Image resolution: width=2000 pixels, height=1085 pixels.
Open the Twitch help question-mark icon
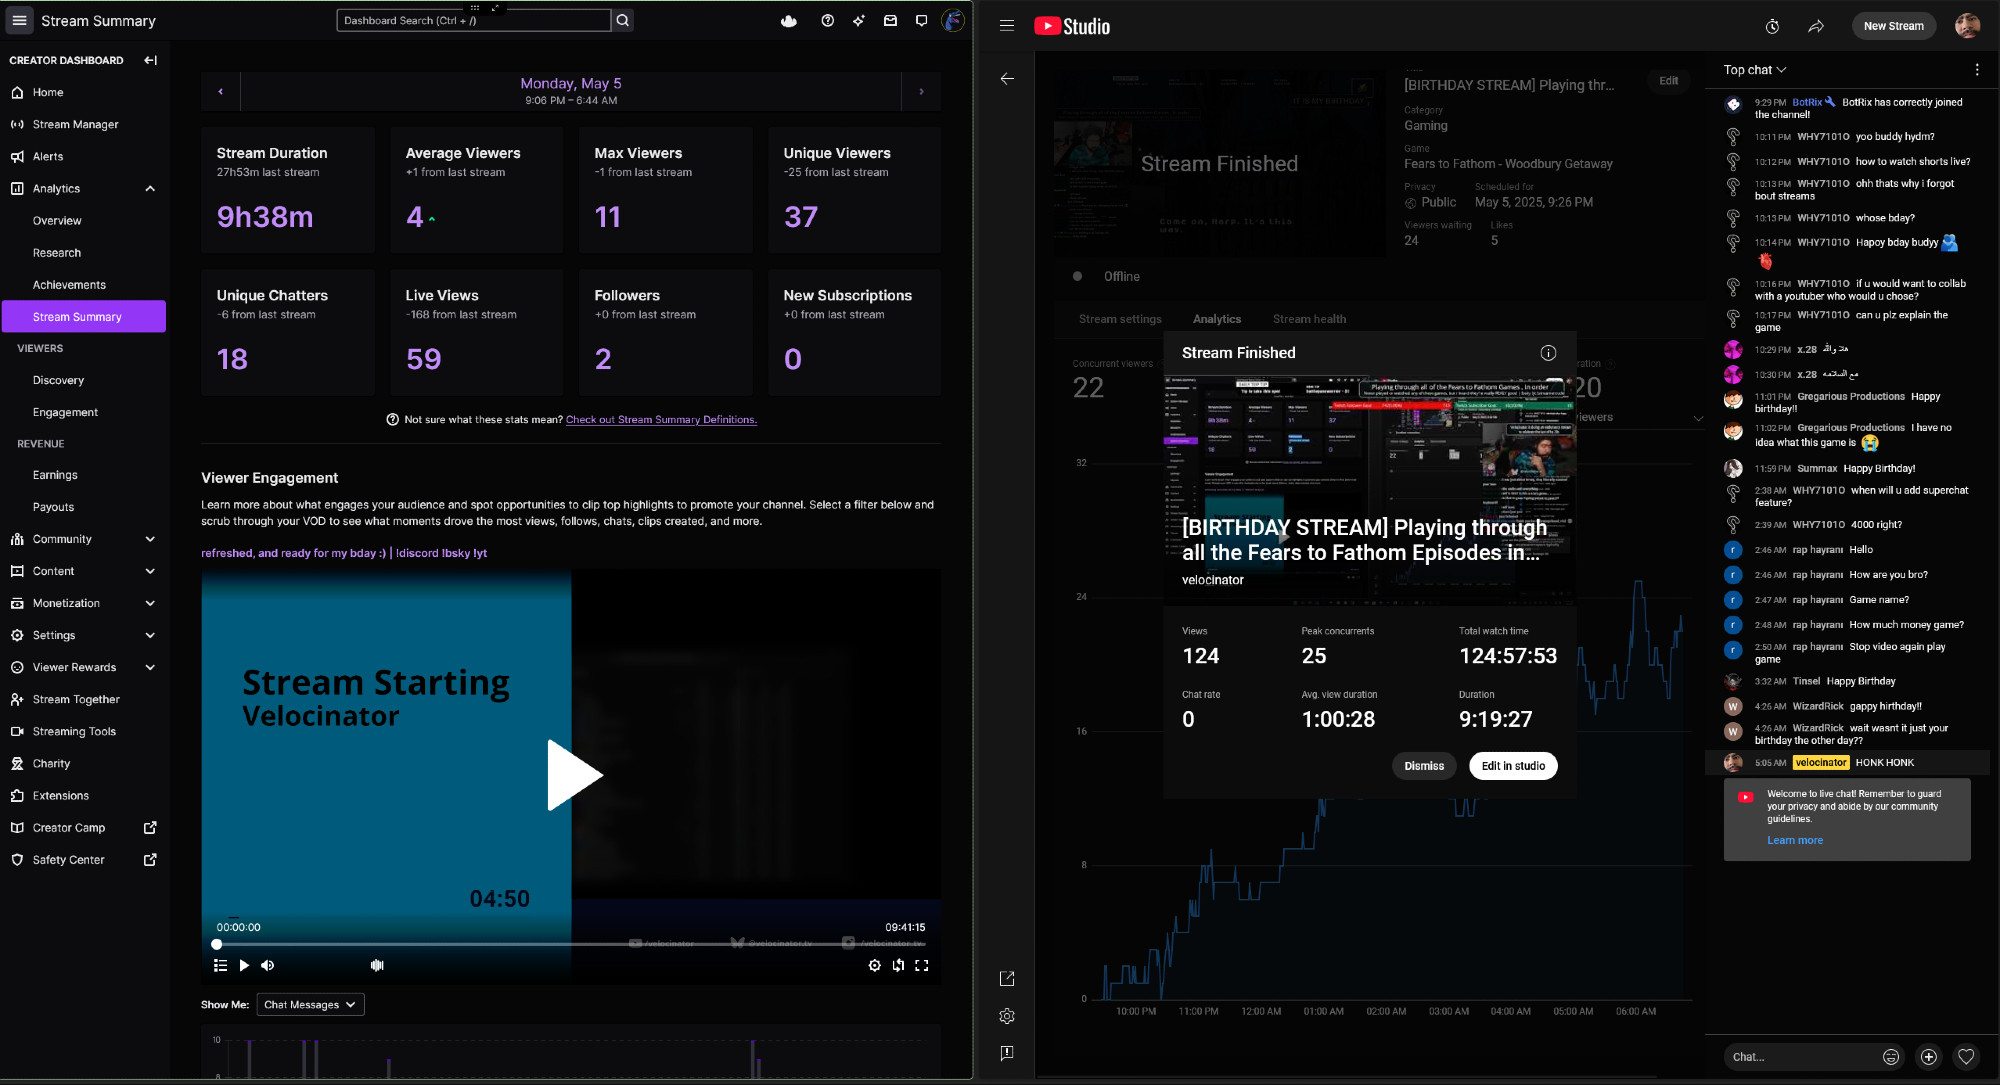pos(827,20)
